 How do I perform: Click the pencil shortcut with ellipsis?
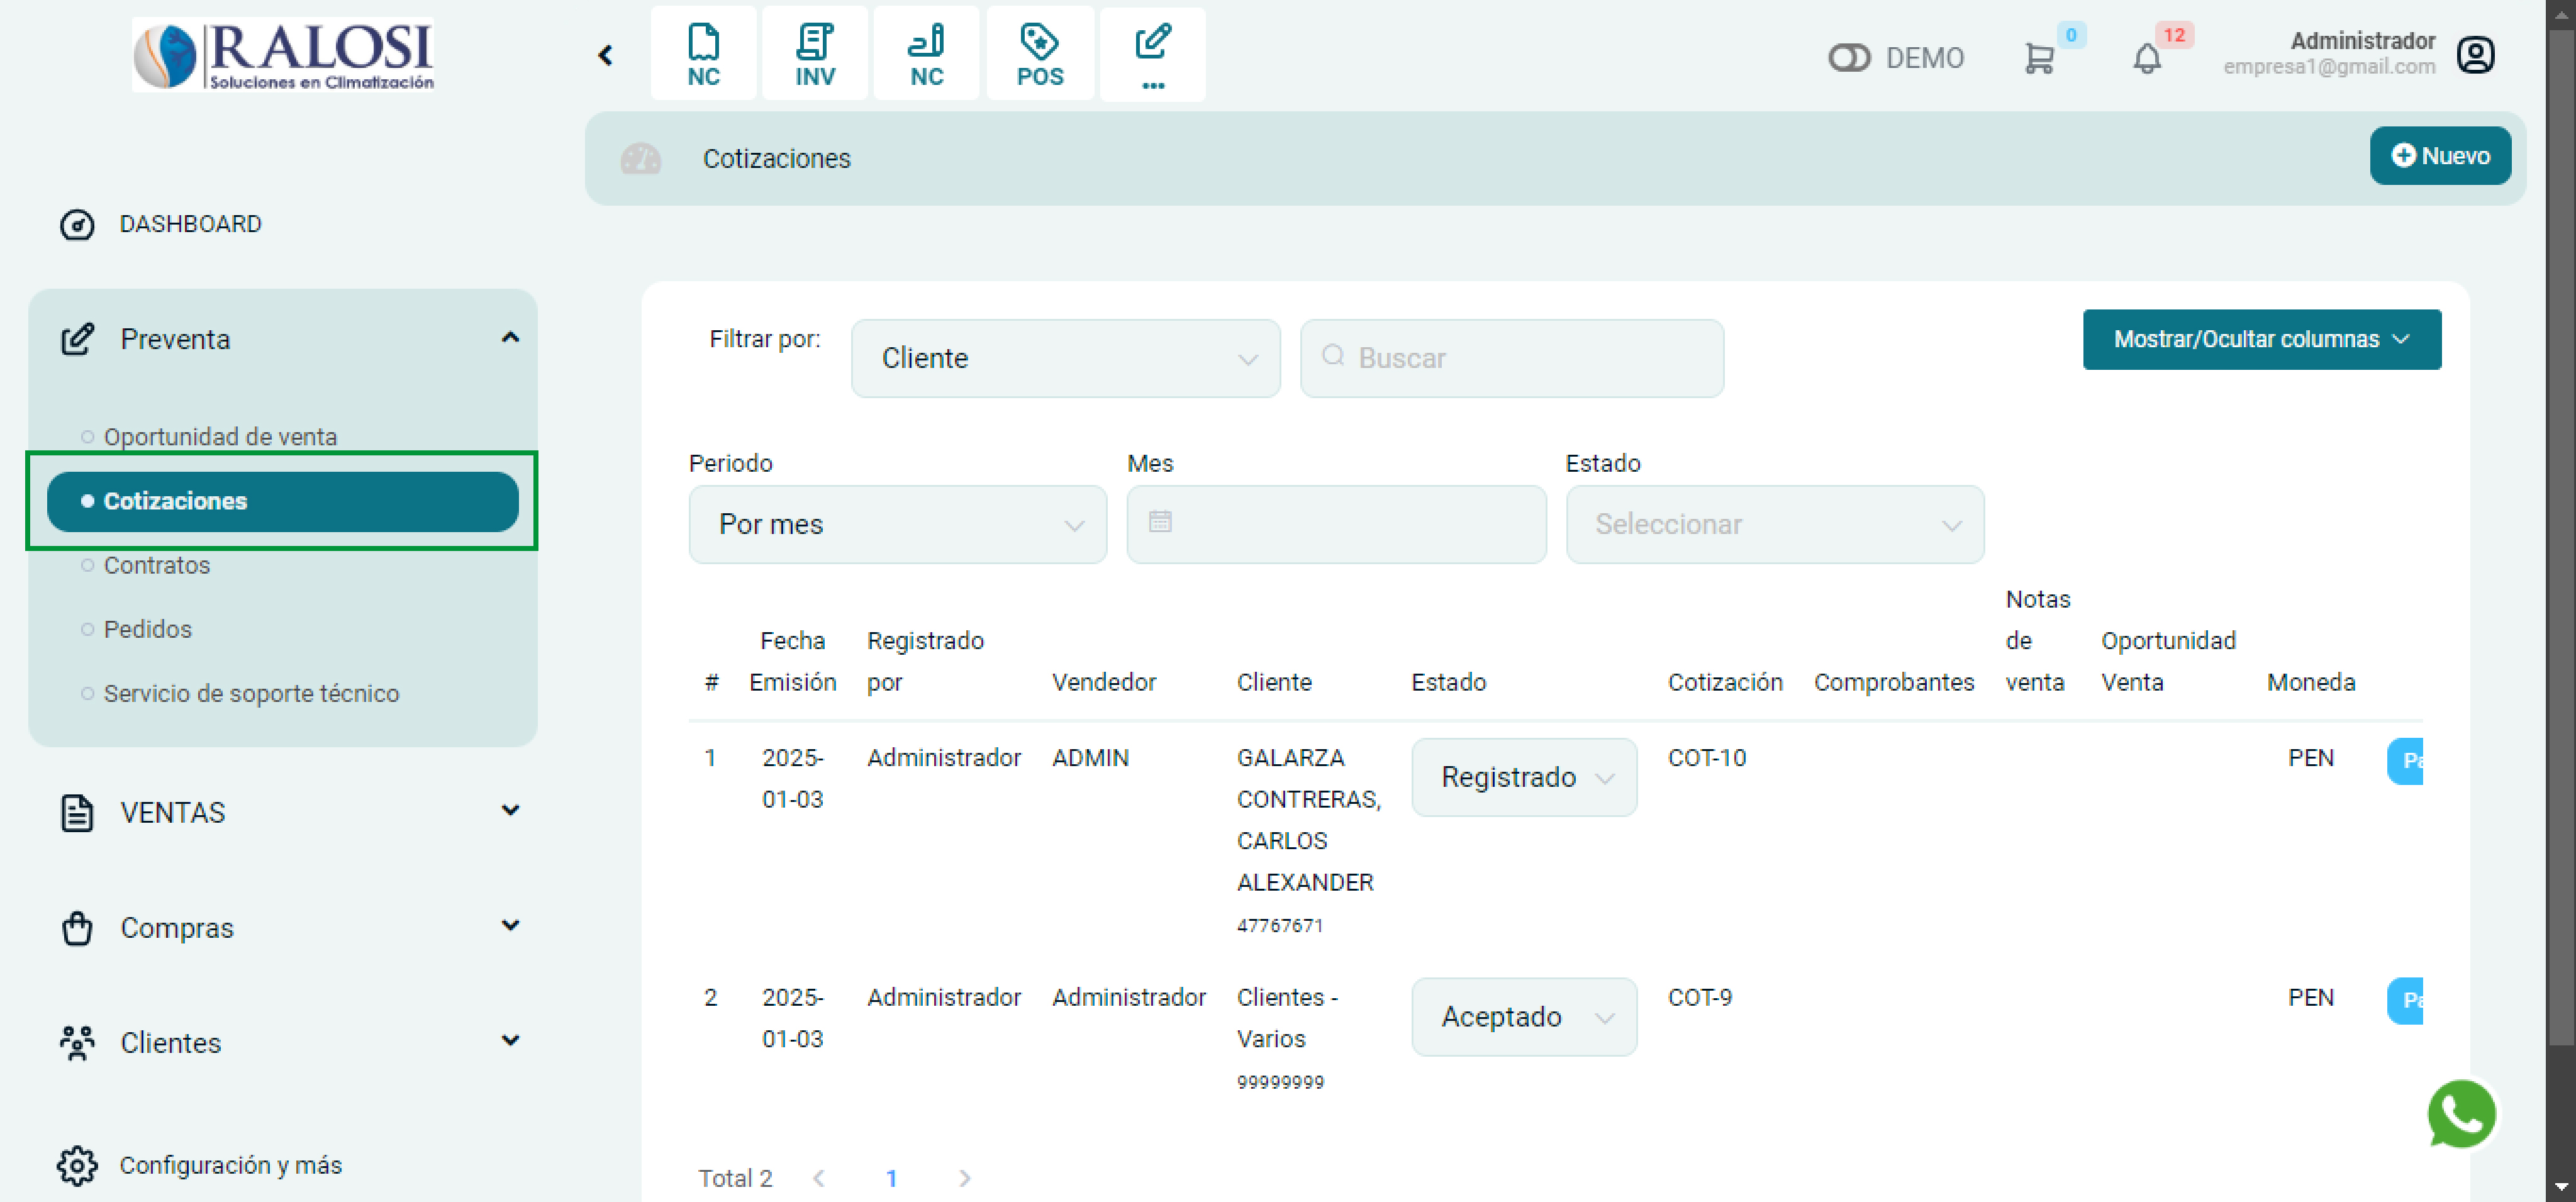(x=1152, y=55)
